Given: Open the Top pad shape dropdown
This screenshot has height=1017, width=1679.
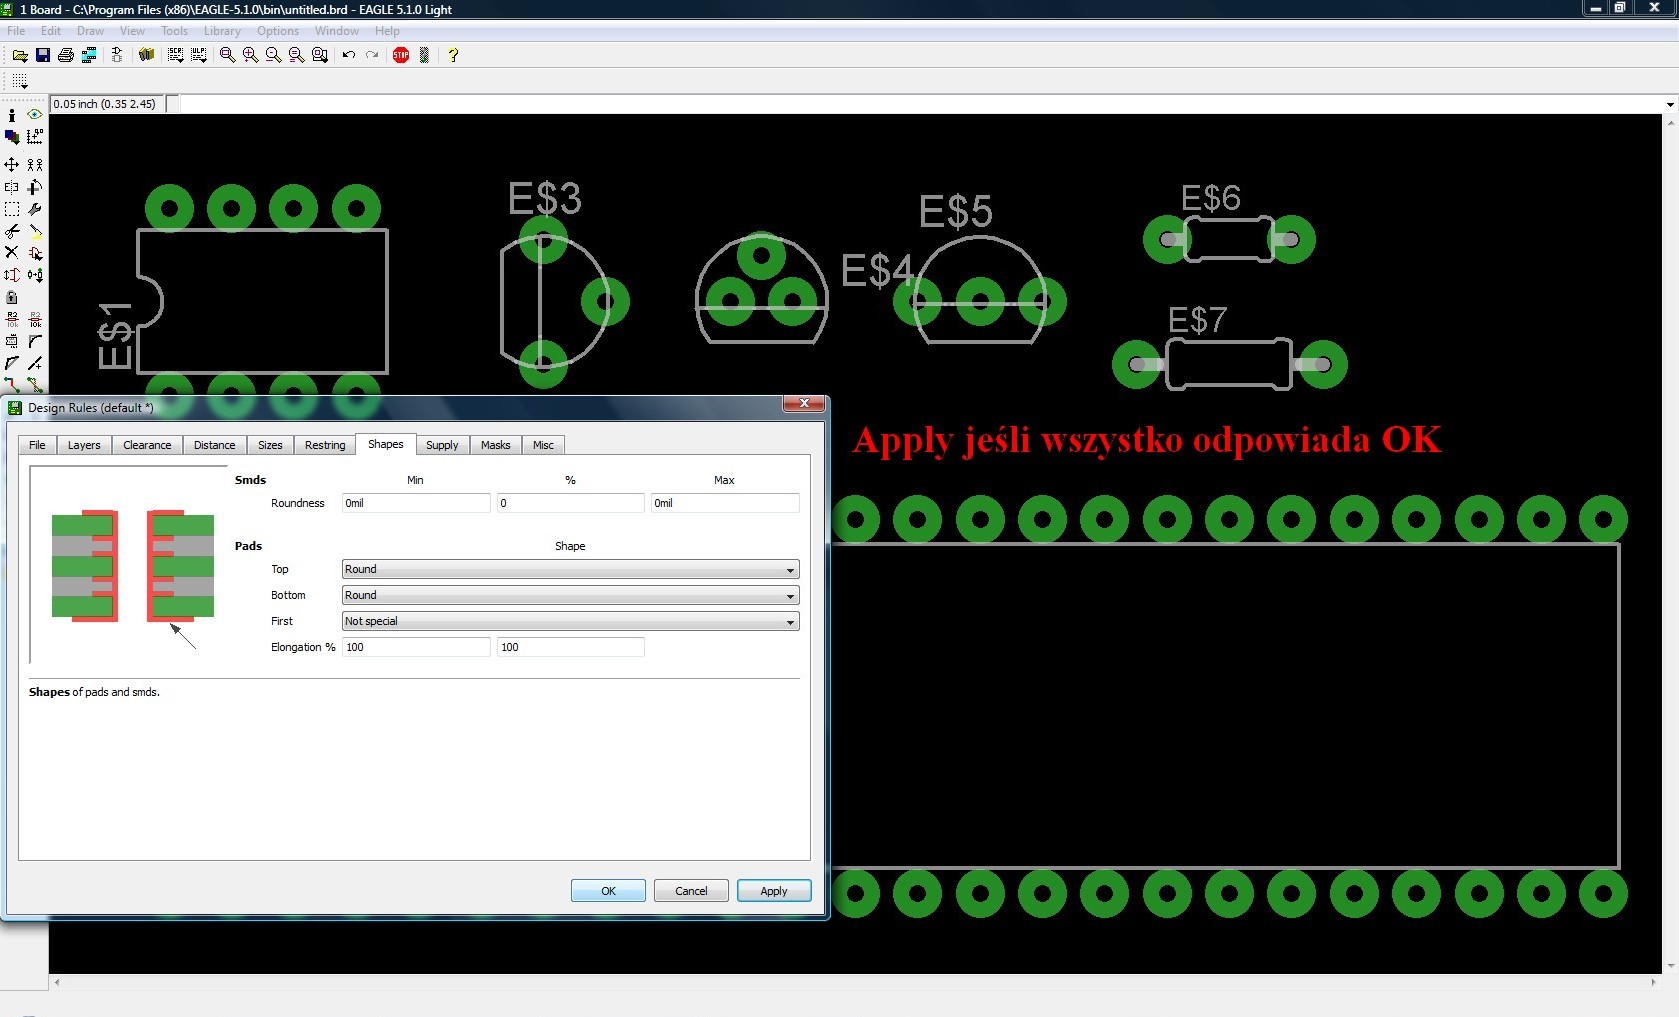Looking at the screenshot, I should coord(570,569).
